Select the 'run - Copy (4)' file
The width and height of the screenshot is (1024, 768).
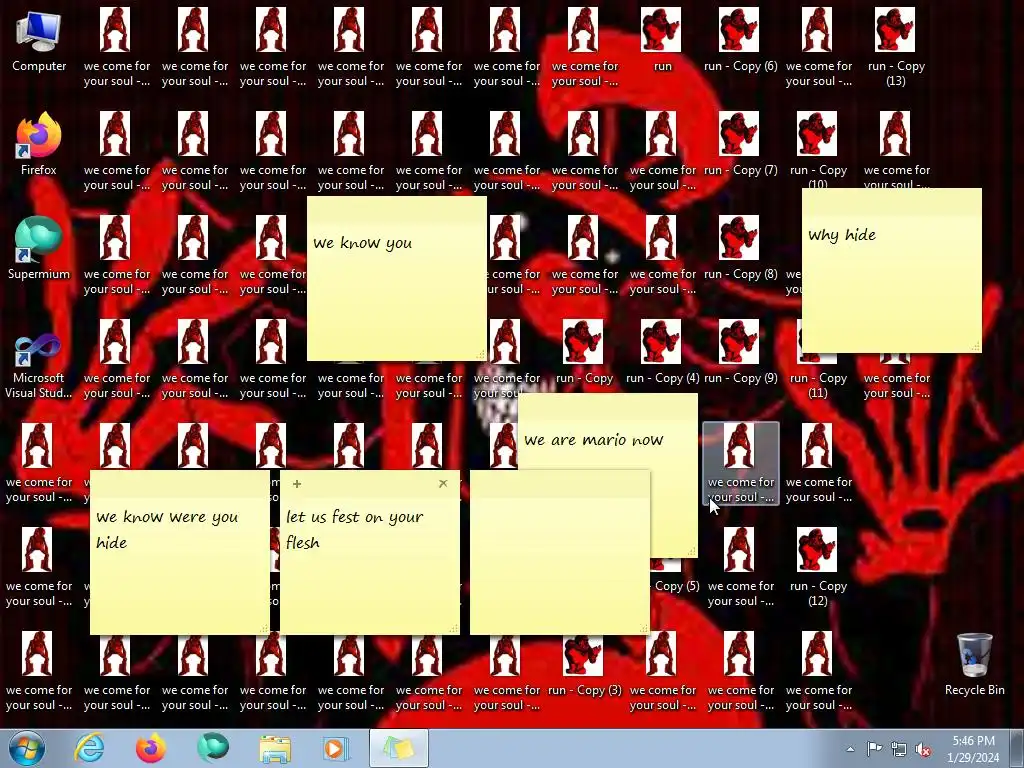pyautogui.click(x=662, y=352)
